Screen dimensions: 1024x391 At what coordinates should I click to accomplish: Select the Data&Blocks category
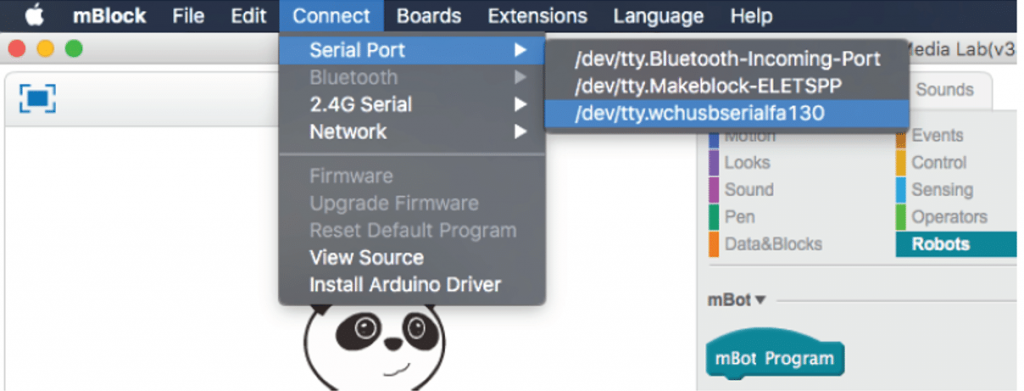pos(773,244)
